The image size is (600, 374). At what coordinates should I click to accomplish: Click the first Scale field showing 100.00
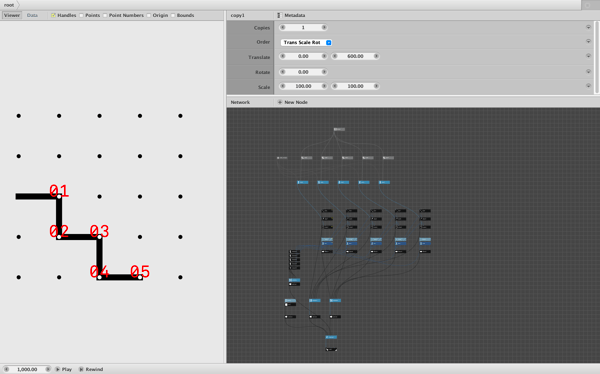tap(303, 86)
